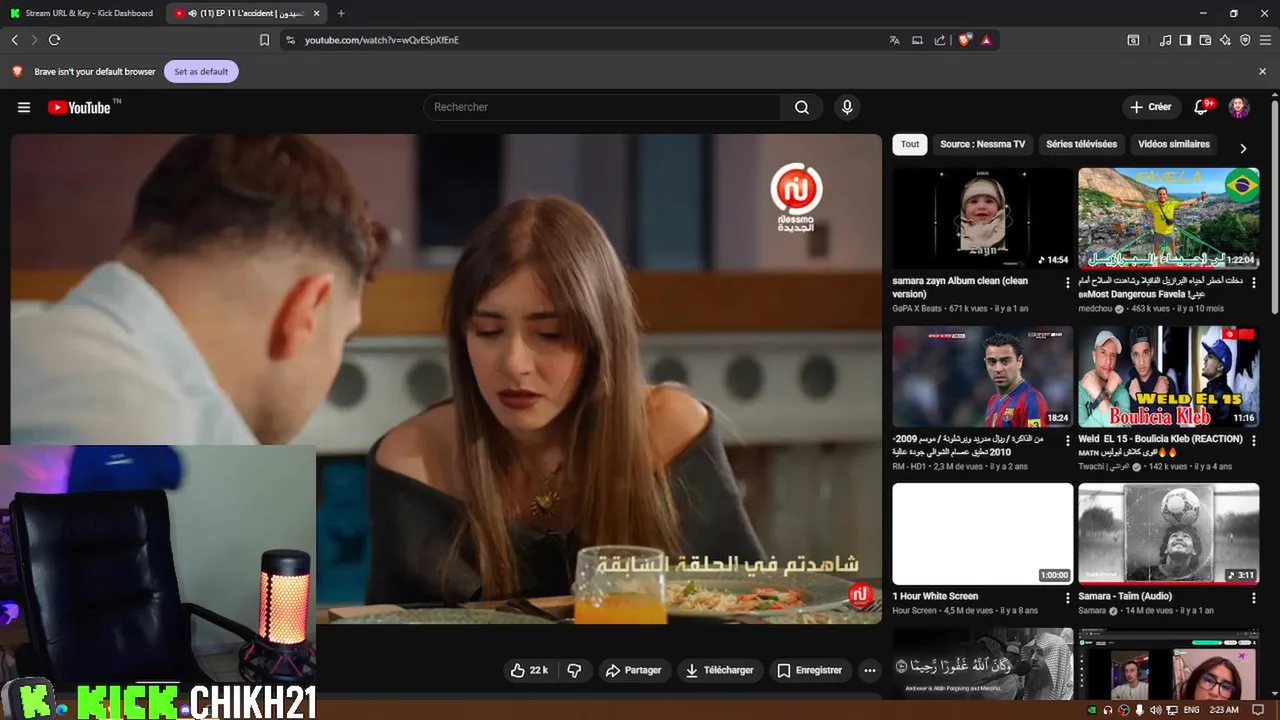Viewport: 1280px width, 720px height.
Task: Open the Windows notification center icon
Action: pyautogui.click(x=1259, y=710)
